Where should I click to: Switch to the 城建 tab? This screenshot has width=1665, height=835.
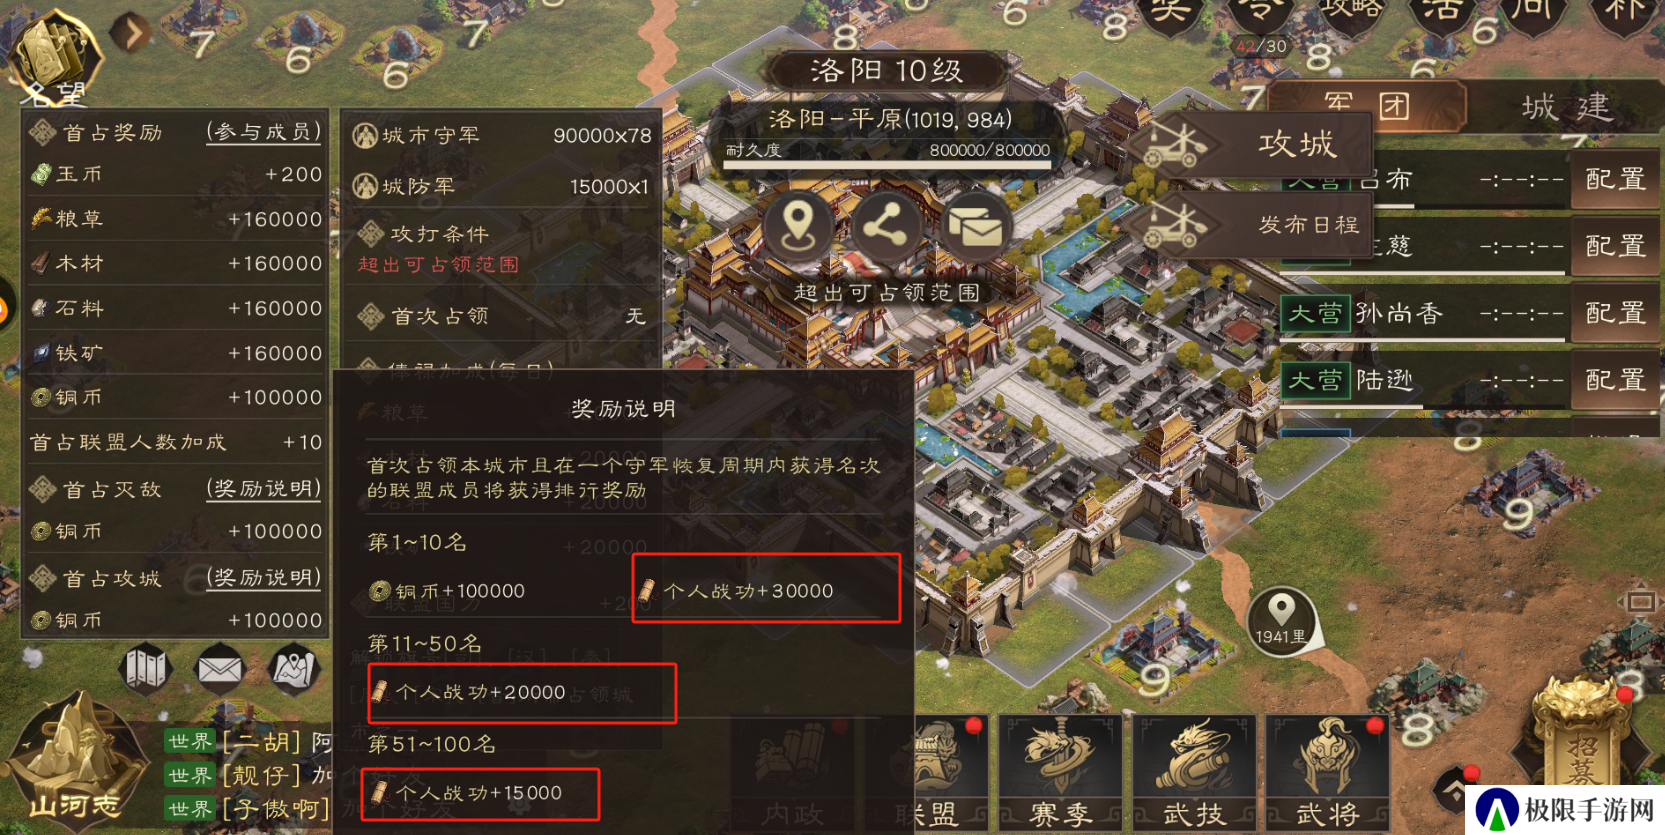coord(1566,107)
